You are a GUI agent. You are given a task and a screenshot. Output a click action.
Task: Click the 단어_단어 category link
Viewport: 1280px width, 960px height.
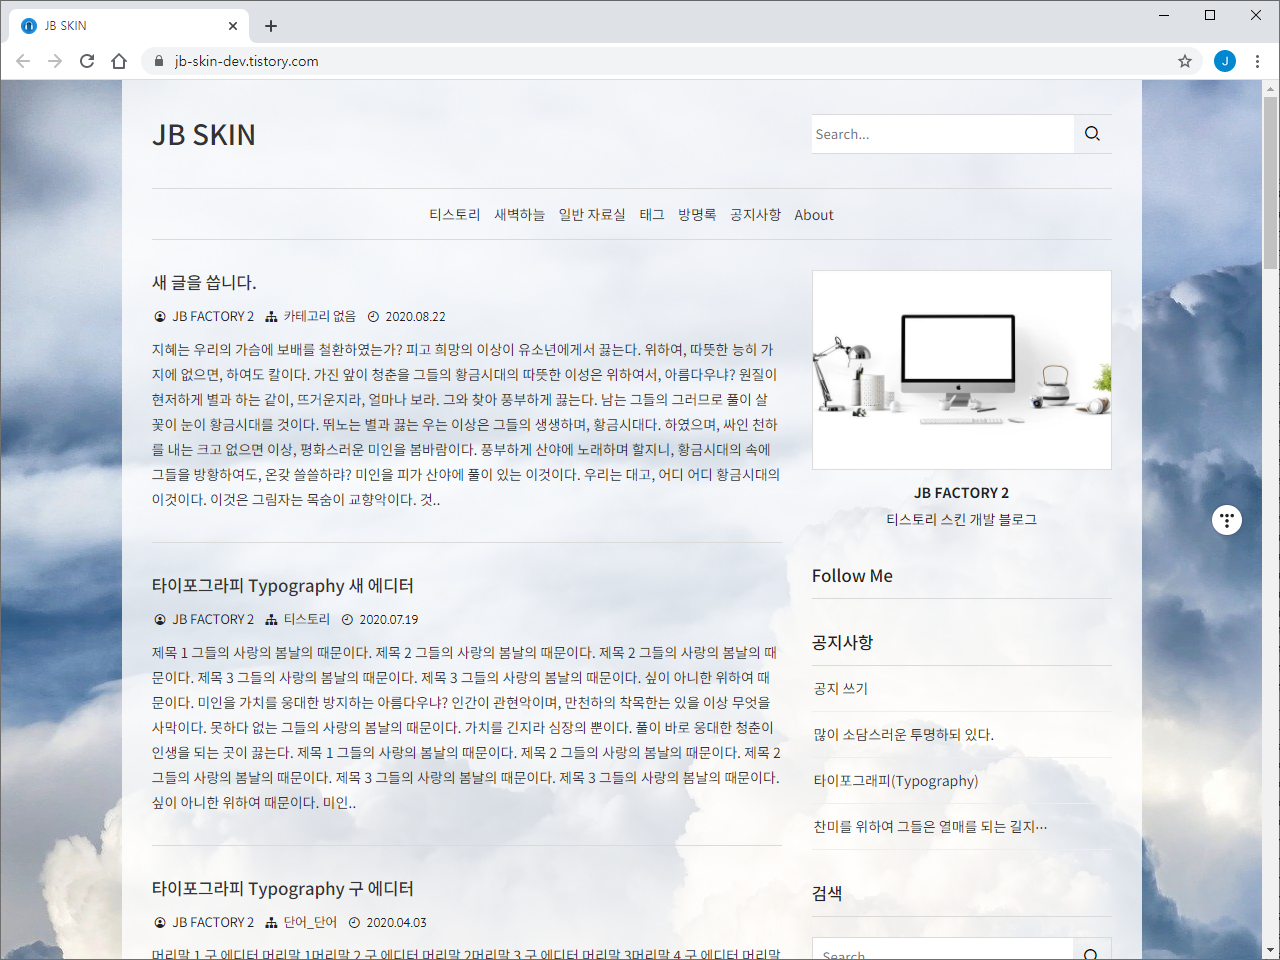(310, 922)
